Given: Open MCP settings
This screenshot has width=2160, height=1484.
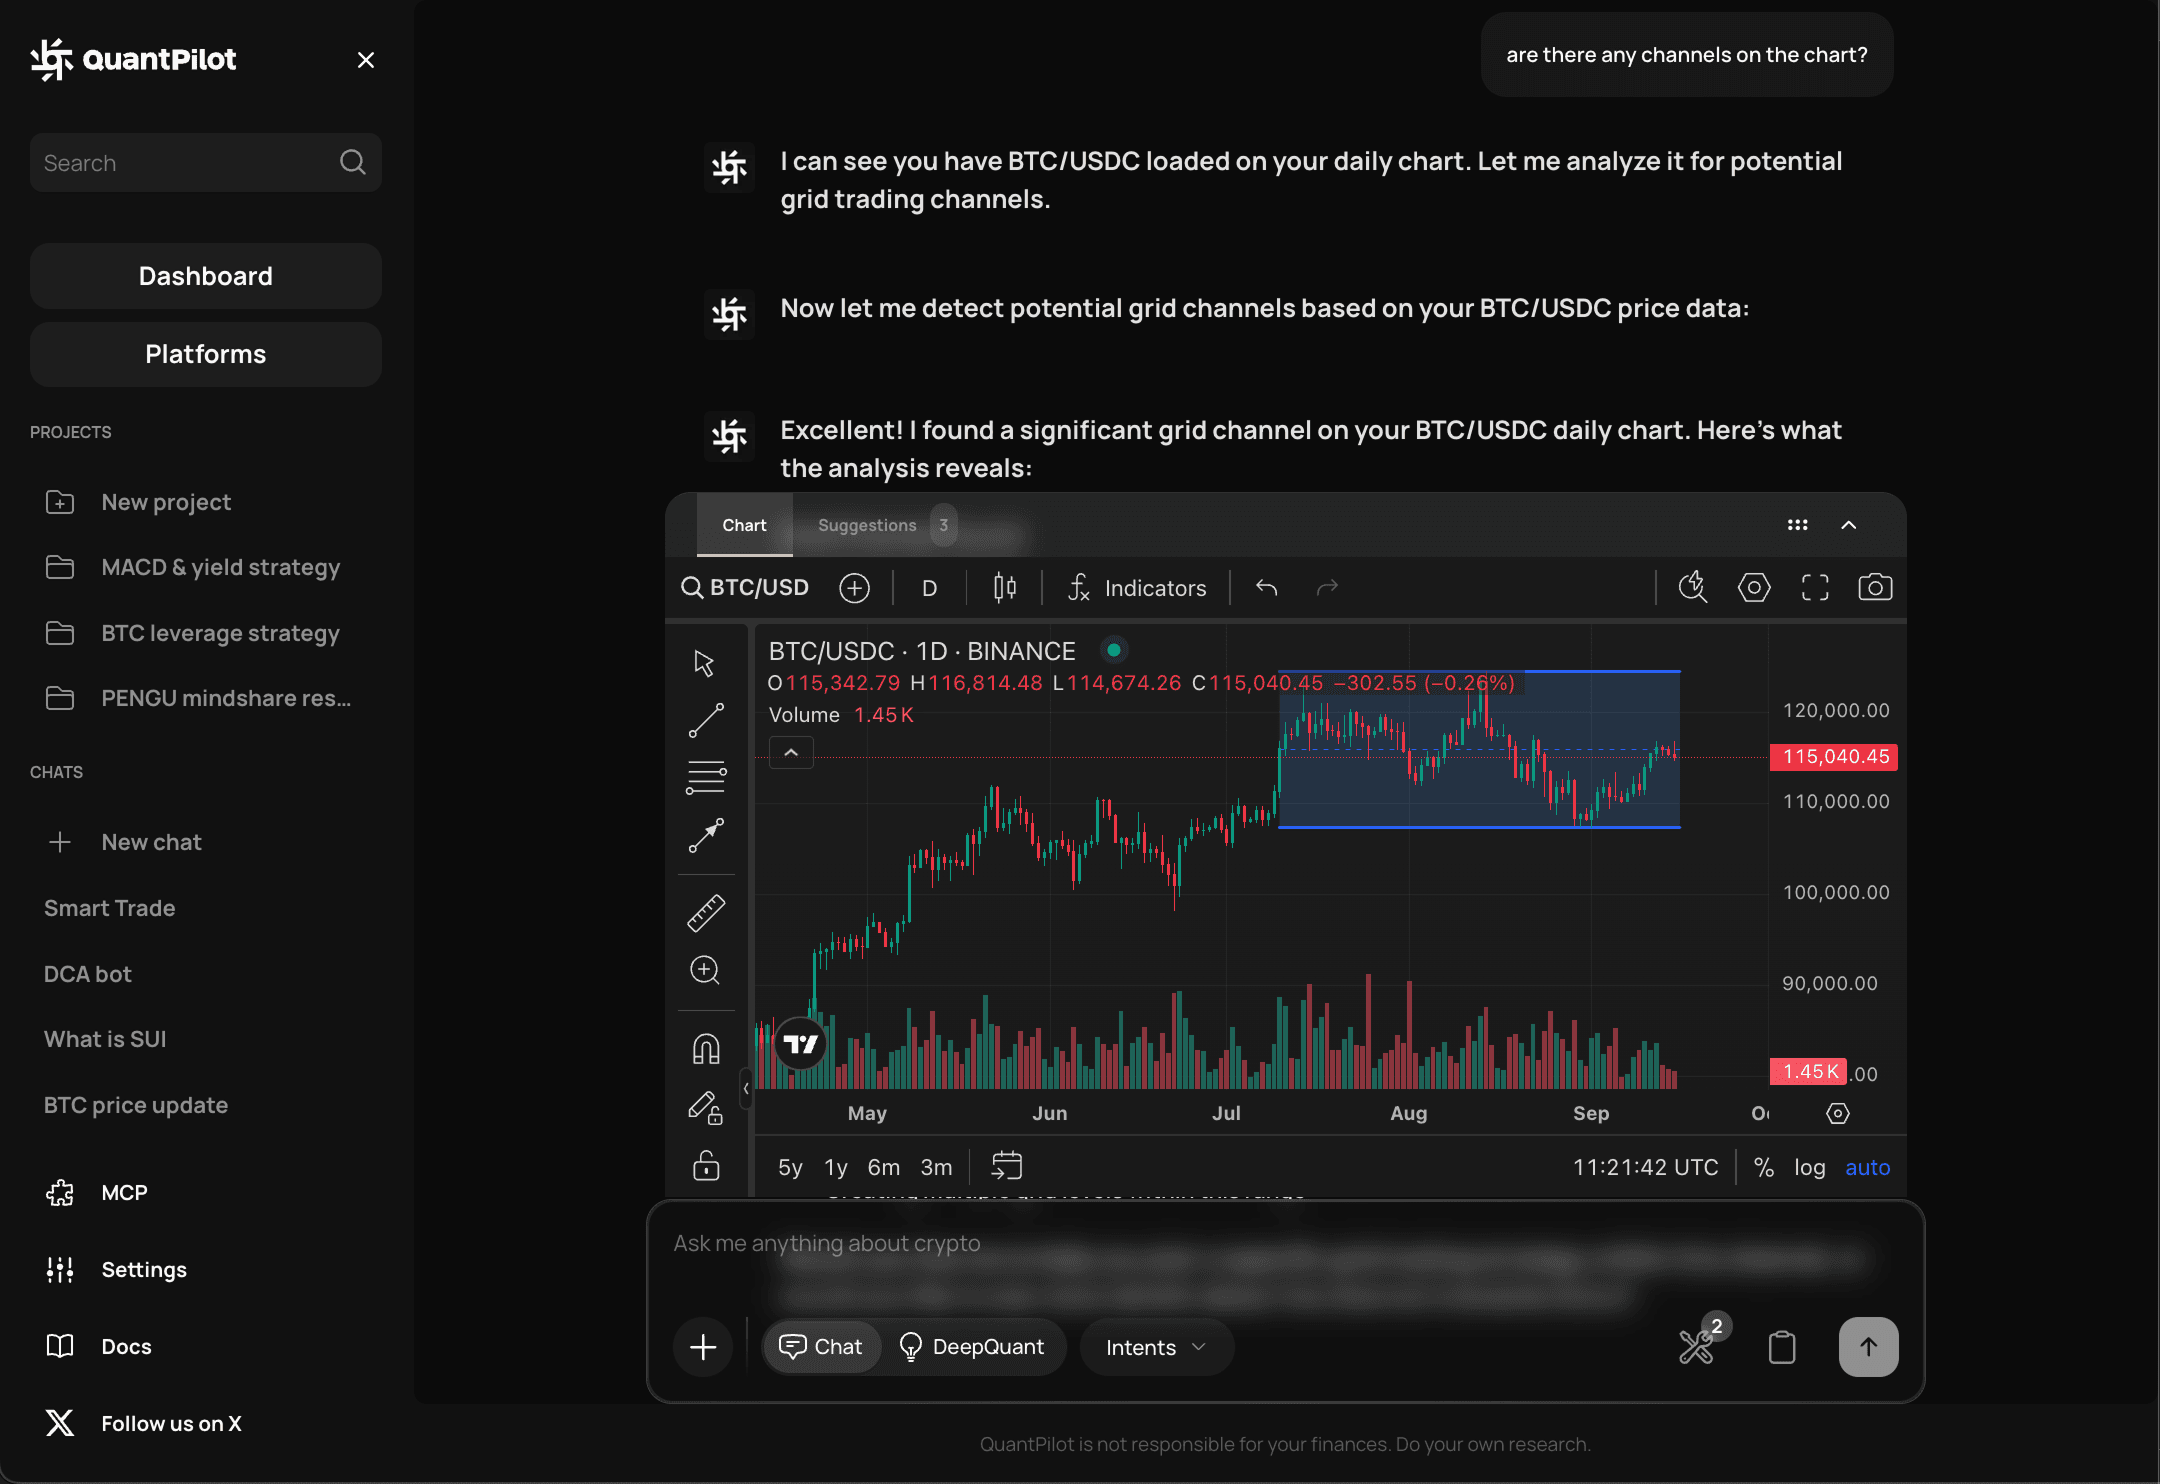Looking at the screenshot, I should pyautogui.click(x=97, y=1192).
